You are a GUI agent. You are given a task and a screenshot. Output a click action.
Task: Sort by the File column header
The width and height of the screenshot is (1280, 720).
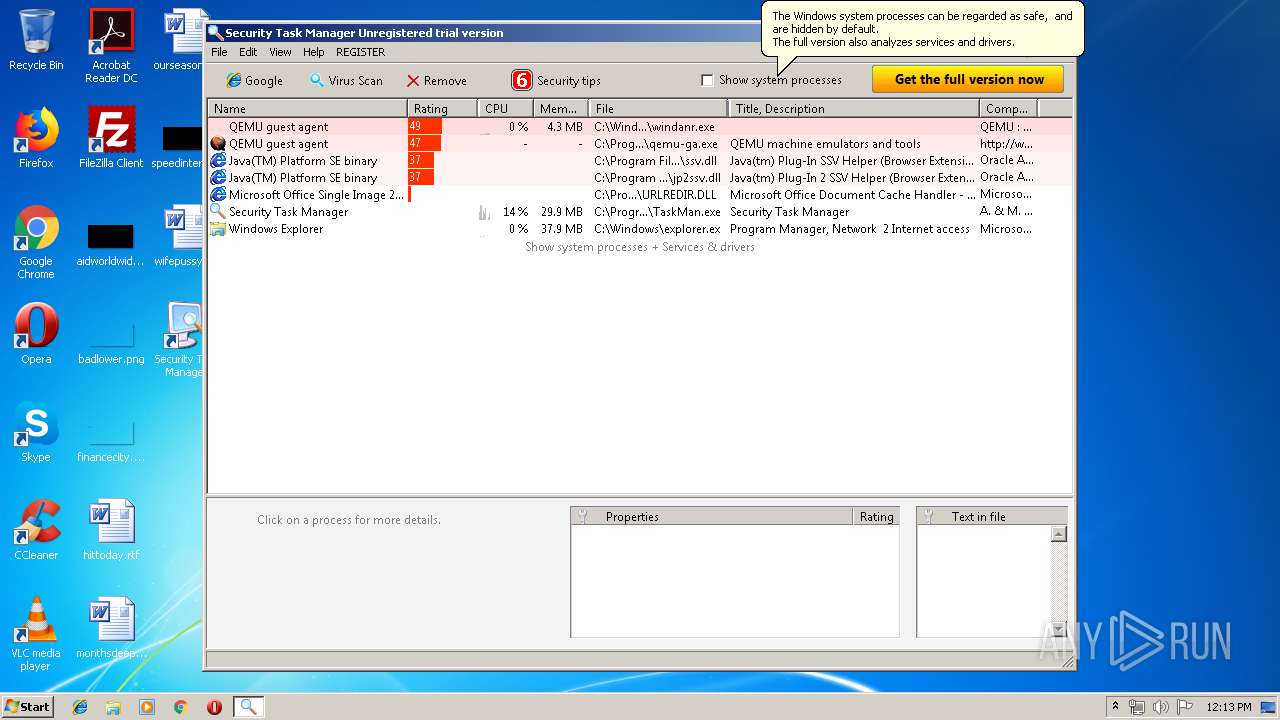click(658, 108)
